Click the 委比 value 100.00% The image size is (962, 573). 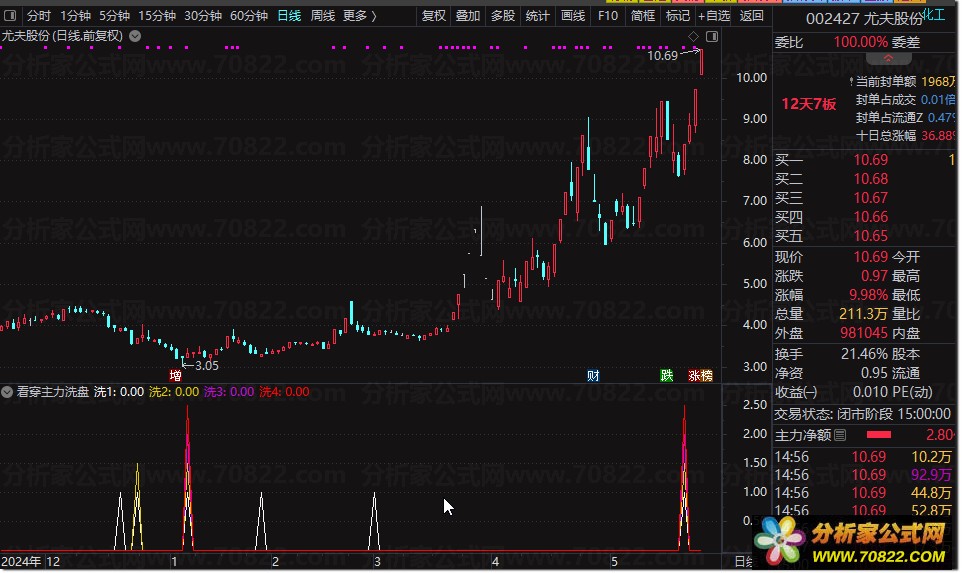pyautogui.click(x=860, y=42)
